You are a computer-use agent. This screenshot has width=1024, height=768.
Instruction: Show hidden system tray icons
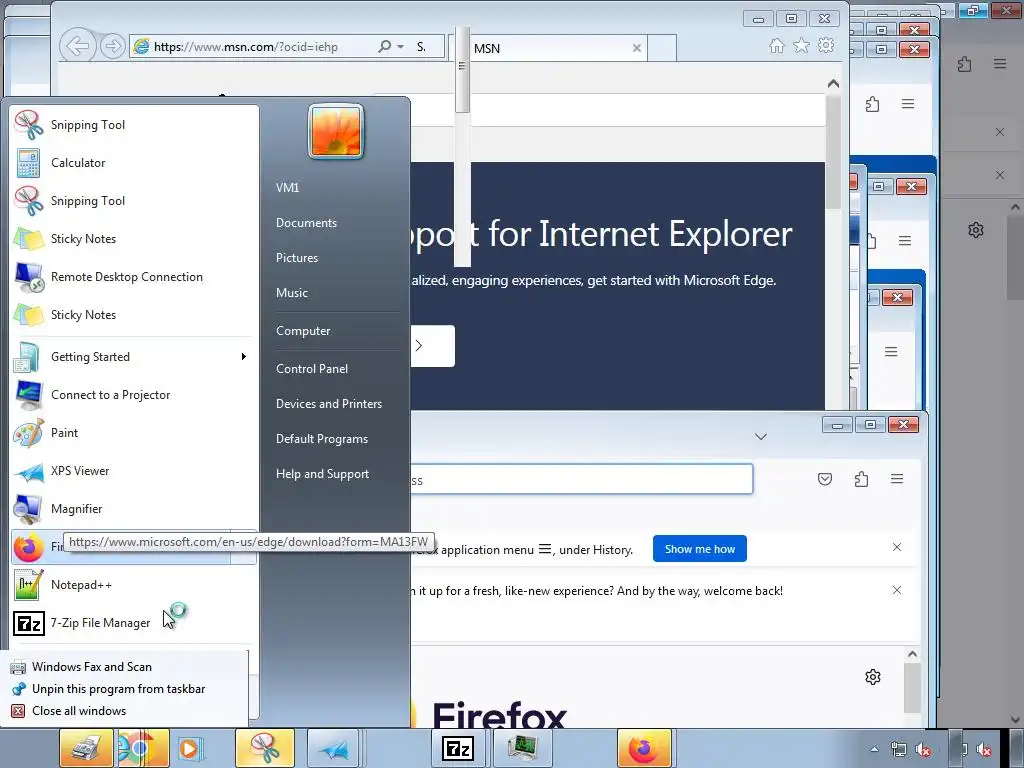click(874, 749)
